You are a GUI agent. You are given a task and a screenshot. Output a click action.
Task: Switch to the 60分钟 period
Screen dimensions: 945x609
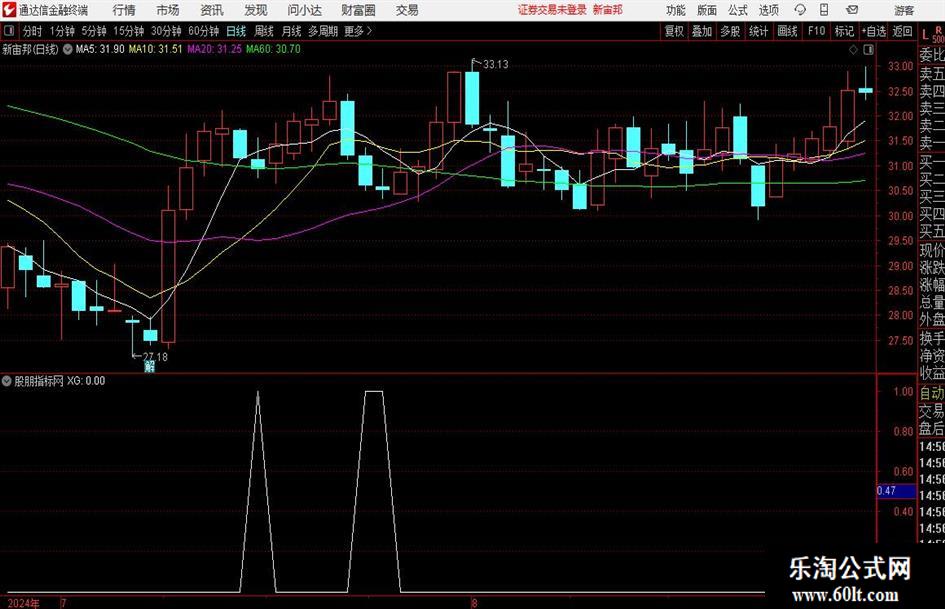pyautogui.click(x=203, y=31)
